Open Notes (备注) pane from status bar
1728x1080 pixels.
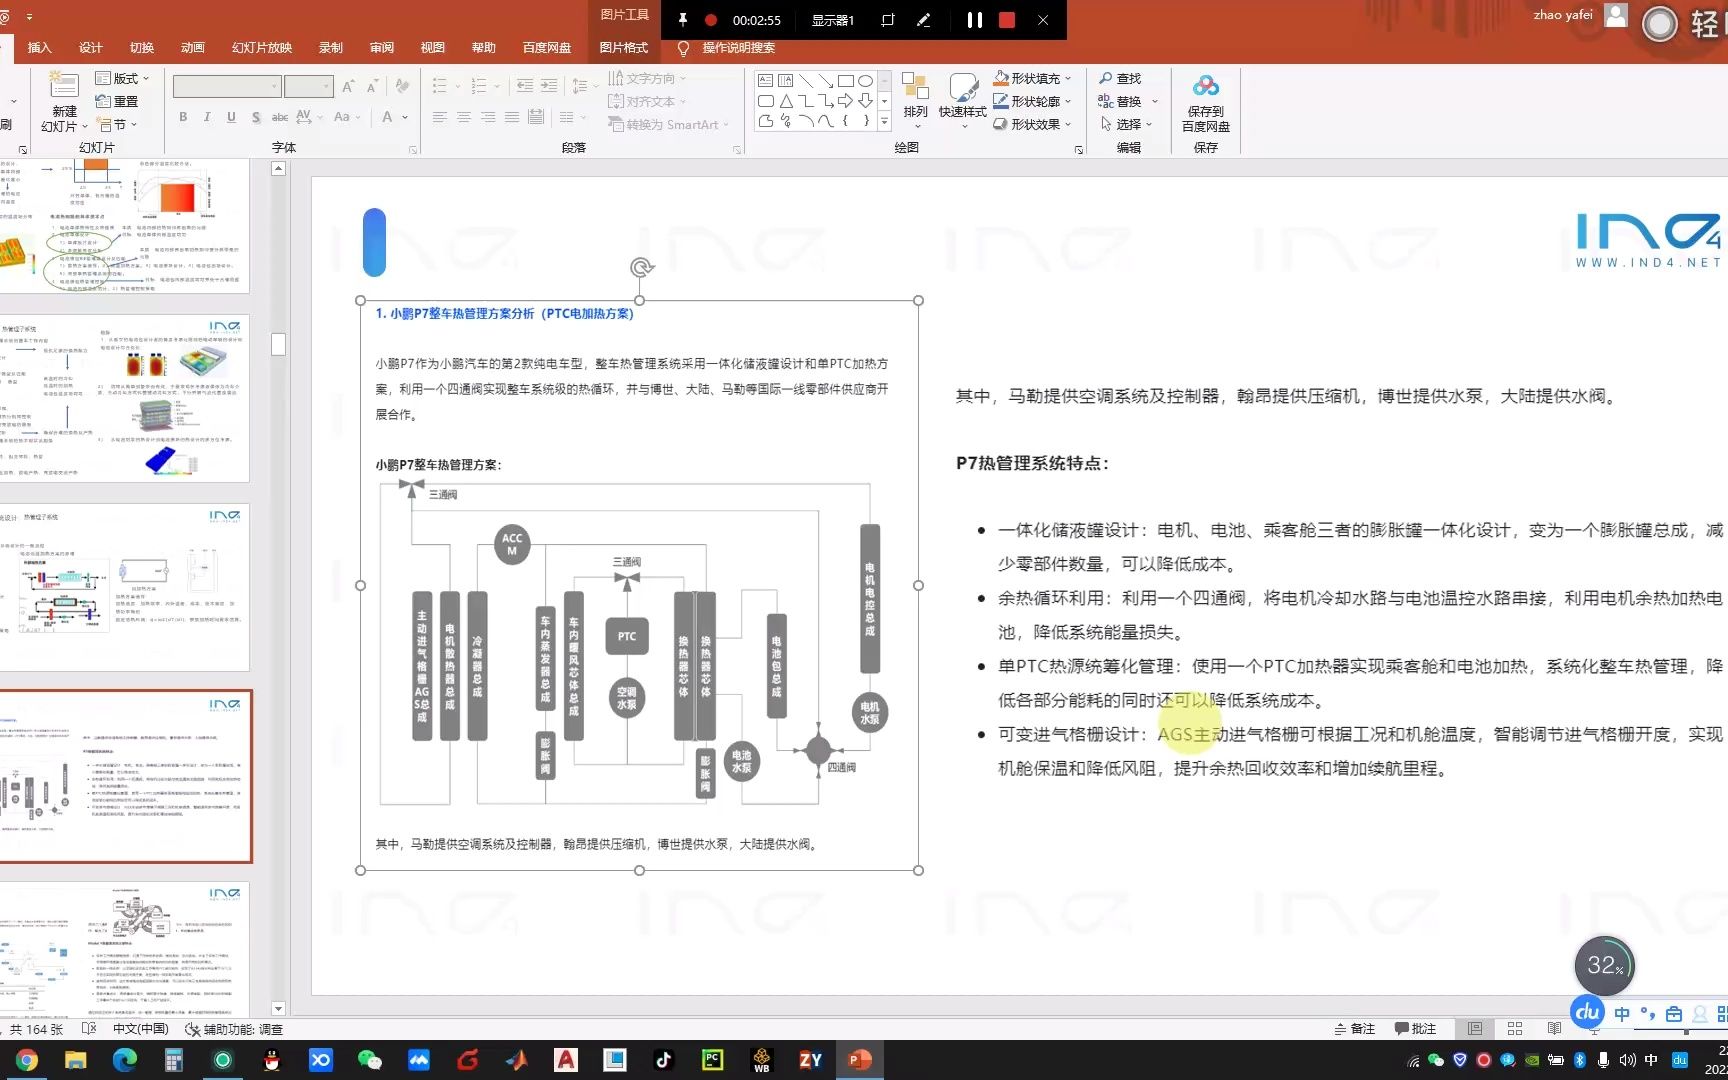coord(1354,1029)
